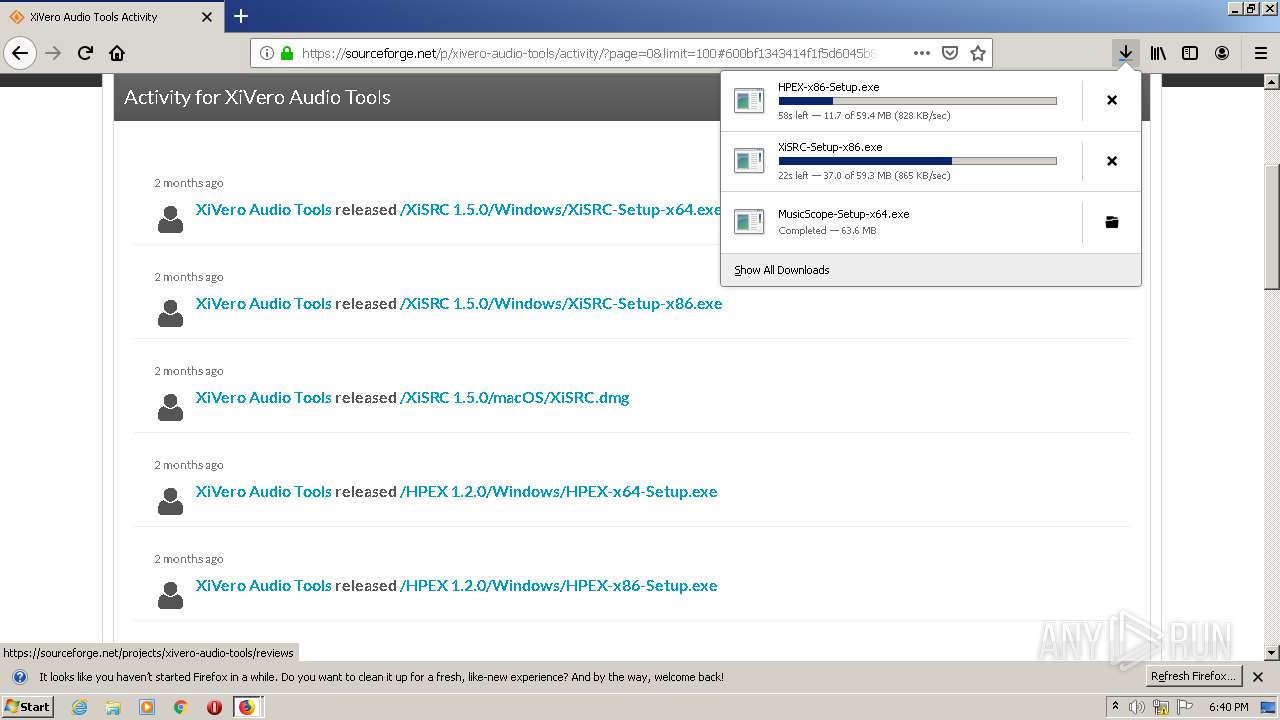This screenshot has width=1280, height=720.
Task: Open folder containing MusicScope-Setup-x64.exe
Action: click(1111, 222)
